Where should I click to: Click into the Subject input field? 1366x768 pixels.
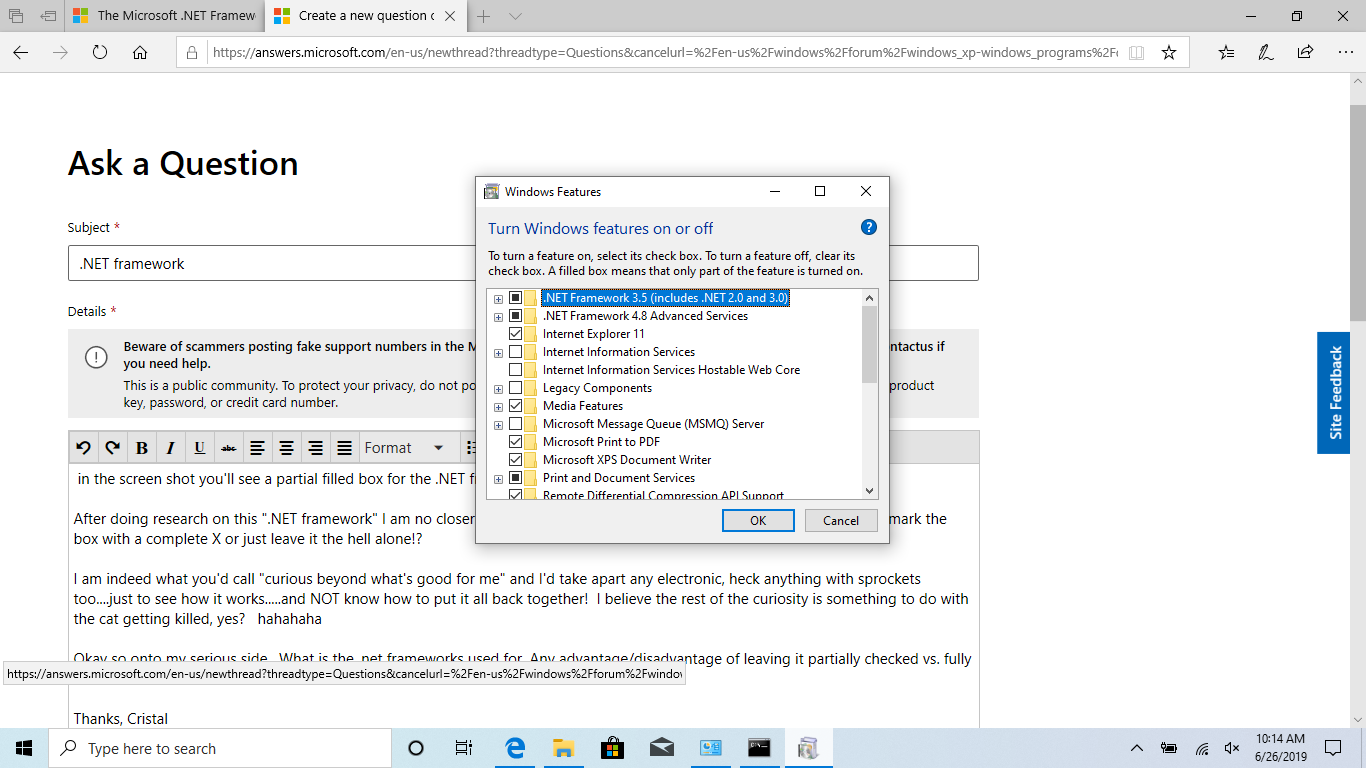523,264
